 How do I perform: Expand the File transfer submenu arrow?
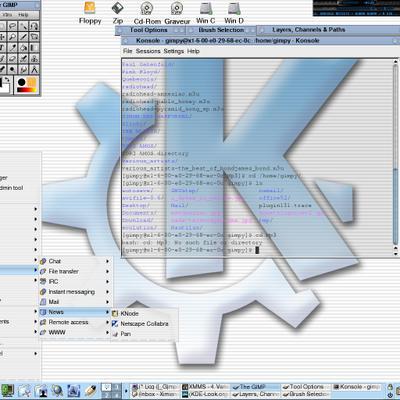pyautogui.click(x=107, y=271)
